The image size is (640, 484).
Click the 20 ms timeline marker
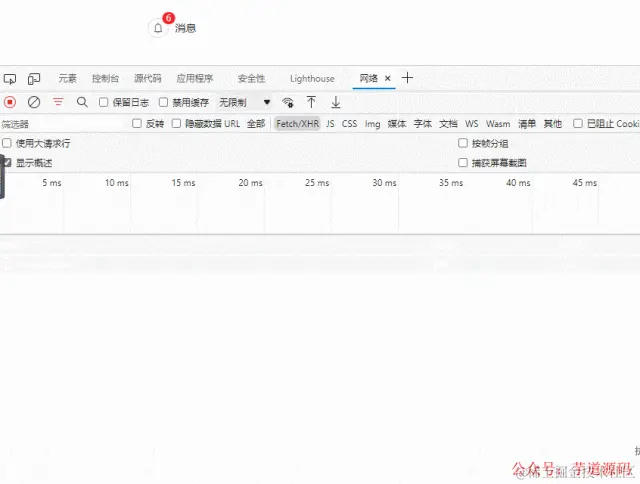(x=251, y=182)
